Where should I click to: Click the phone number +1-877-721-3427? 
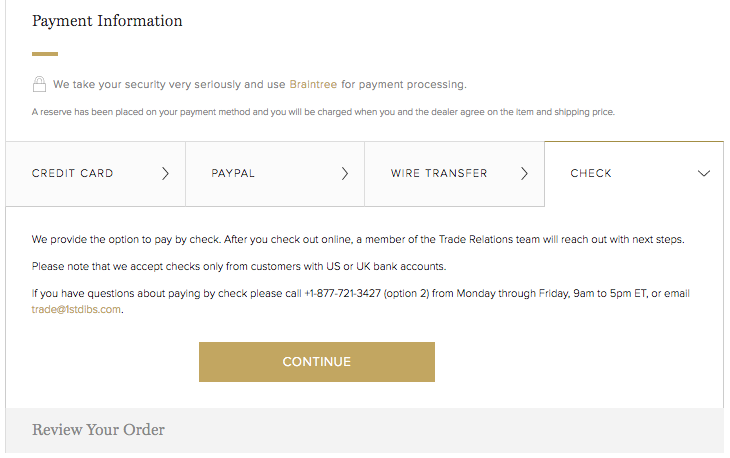[x=342, y=293]
